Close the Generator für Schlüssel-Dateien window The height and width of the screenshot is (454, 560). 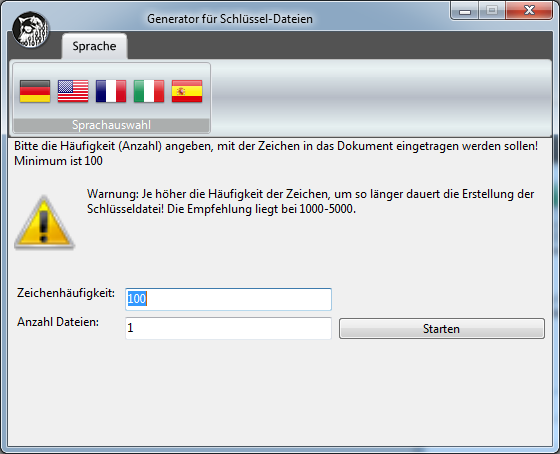point(529,10)
